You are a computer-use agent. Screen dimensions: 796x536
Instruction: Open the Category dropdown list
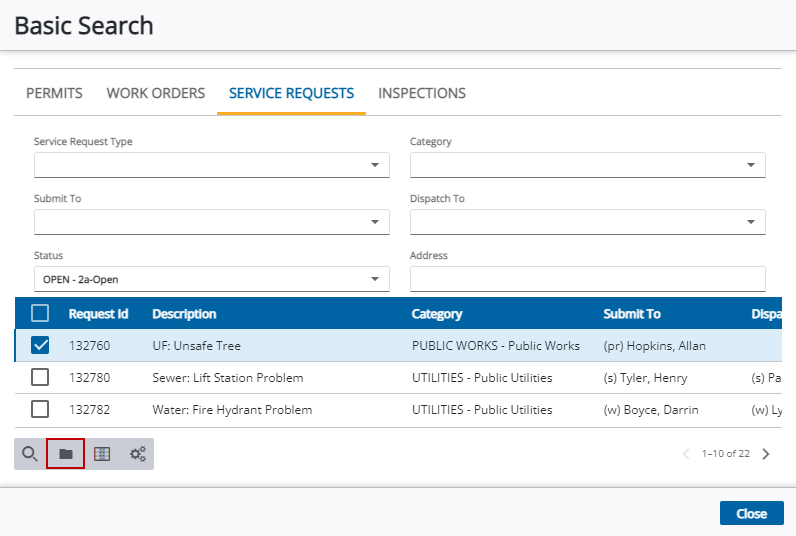click(x=588, y=165)
